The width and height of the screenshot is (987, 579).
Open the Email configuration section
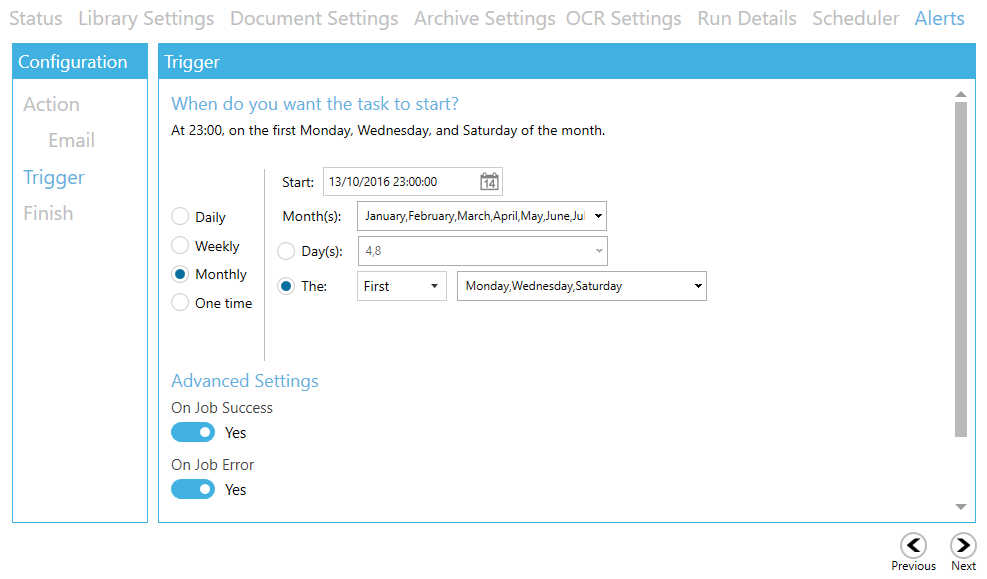pos(71,140)
